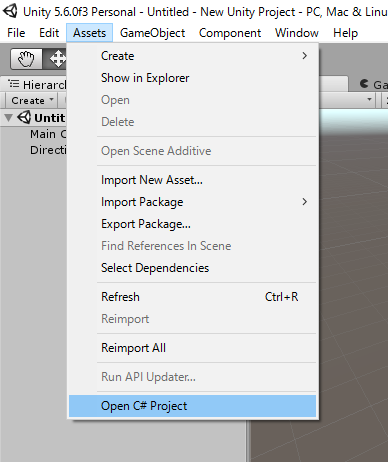Open the Component menu
388x462 pixels.
[230, 33]
